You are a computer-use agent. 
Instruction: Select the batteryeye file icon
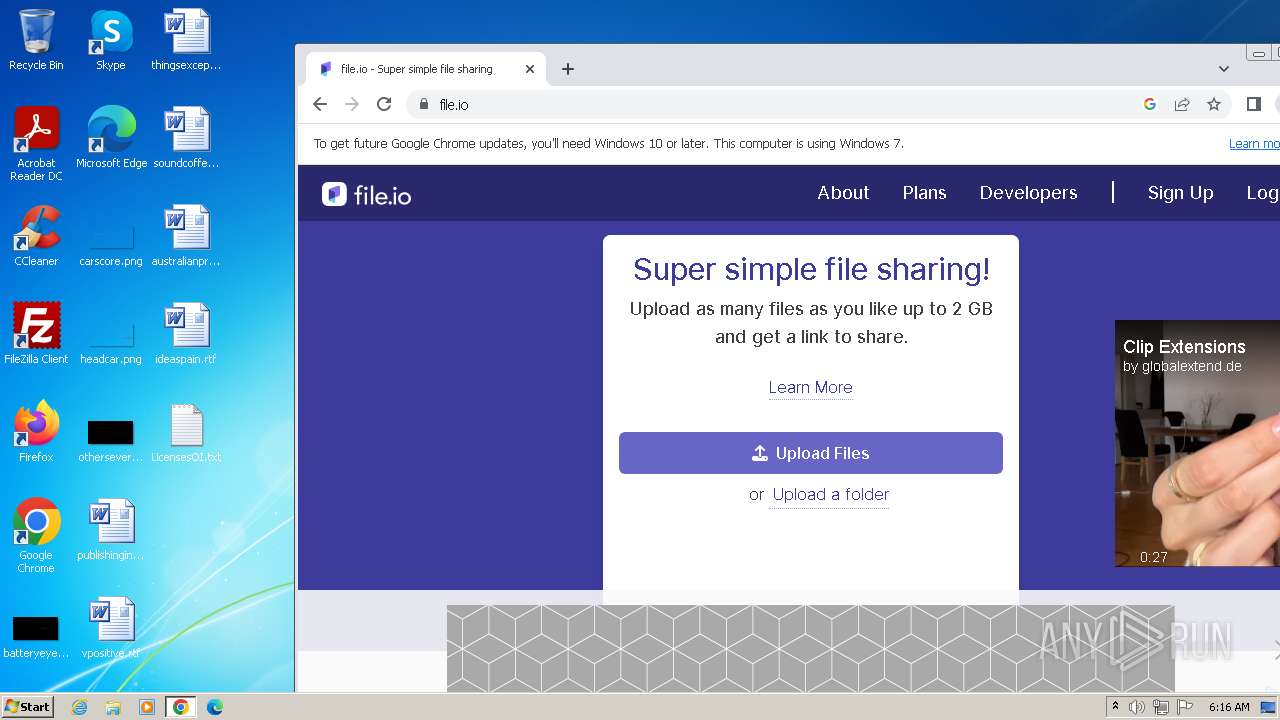pos(36,636)
